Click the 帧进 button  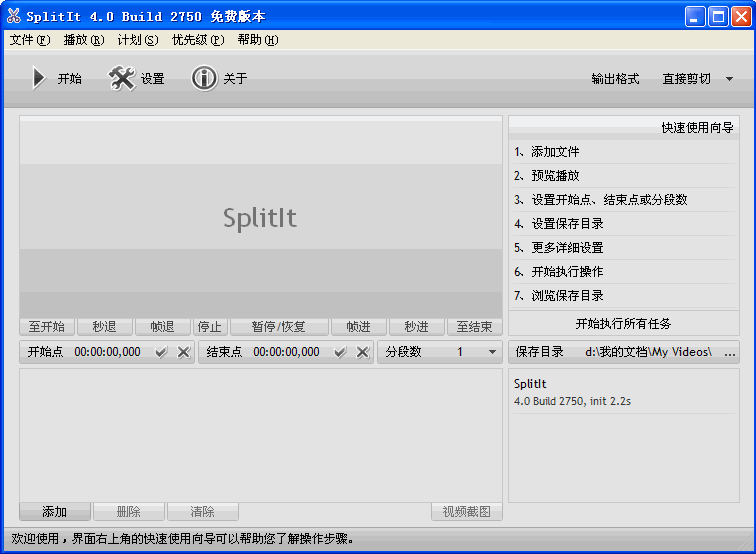coord(359,327)
